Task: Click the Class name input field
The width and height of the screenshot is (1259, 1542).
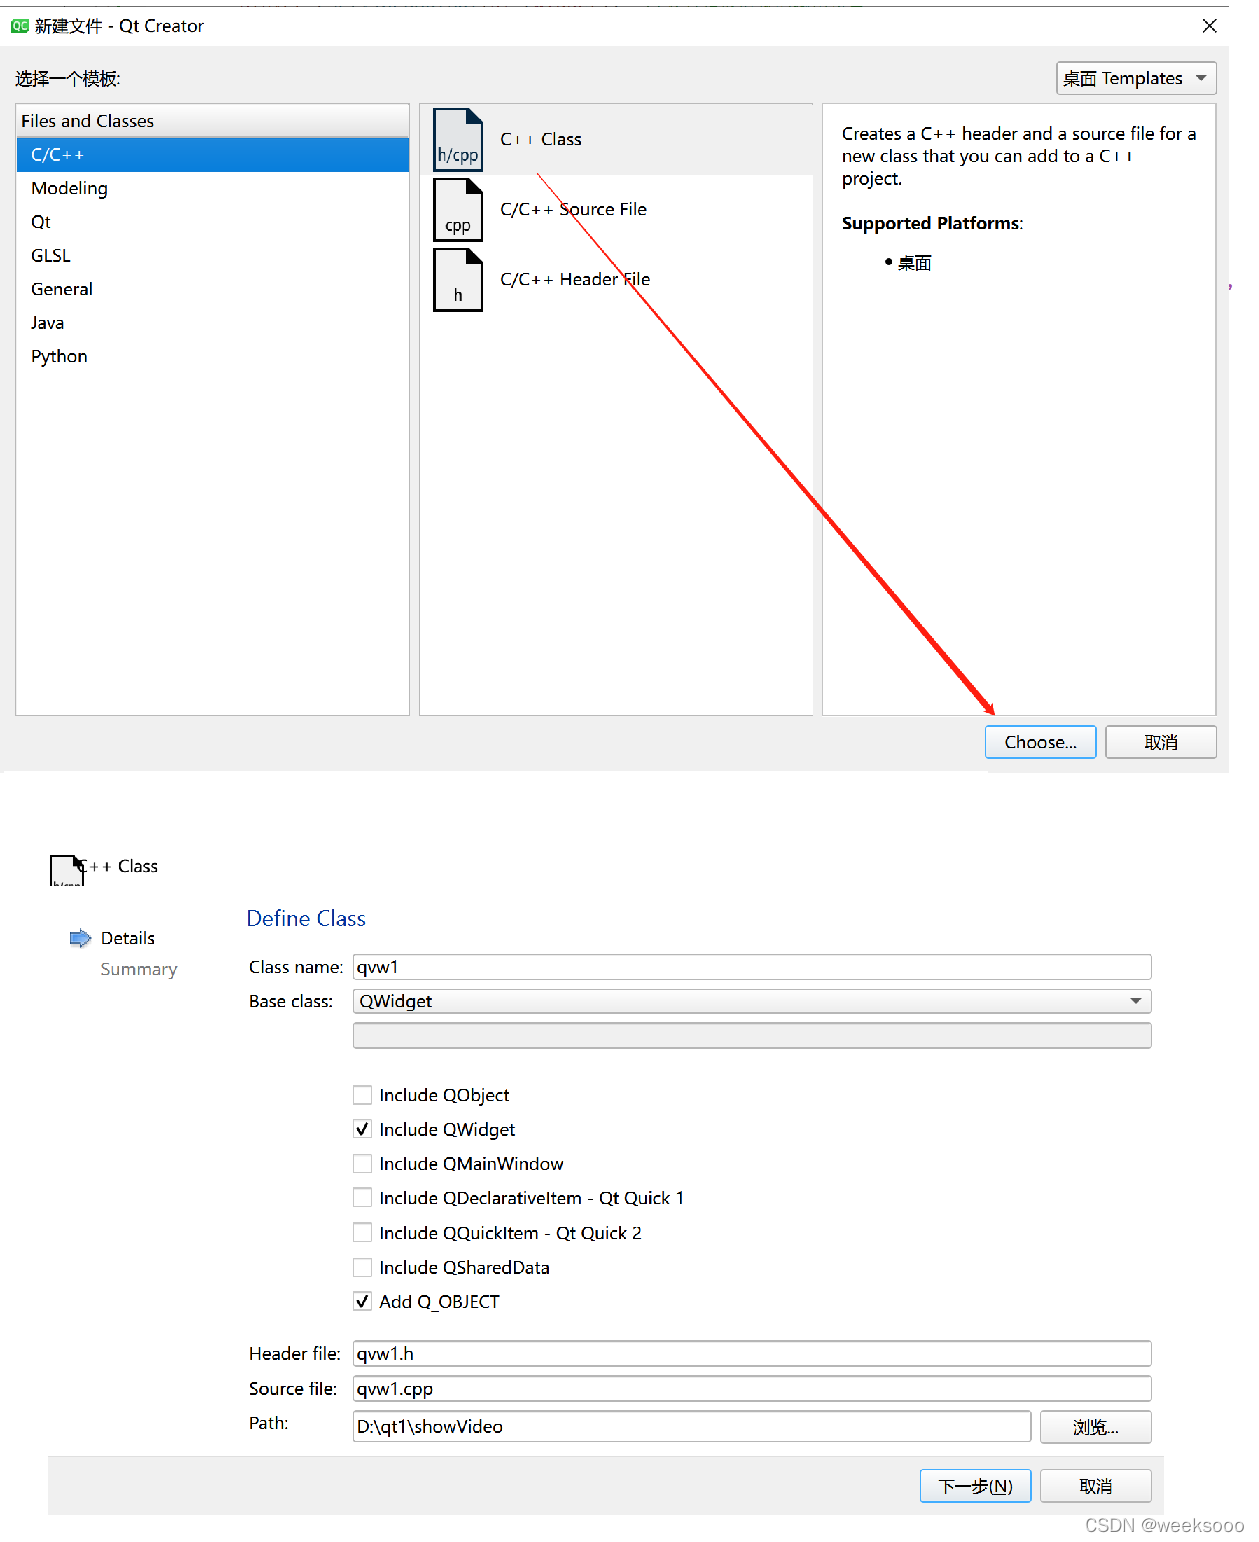Action: (752, 967)
